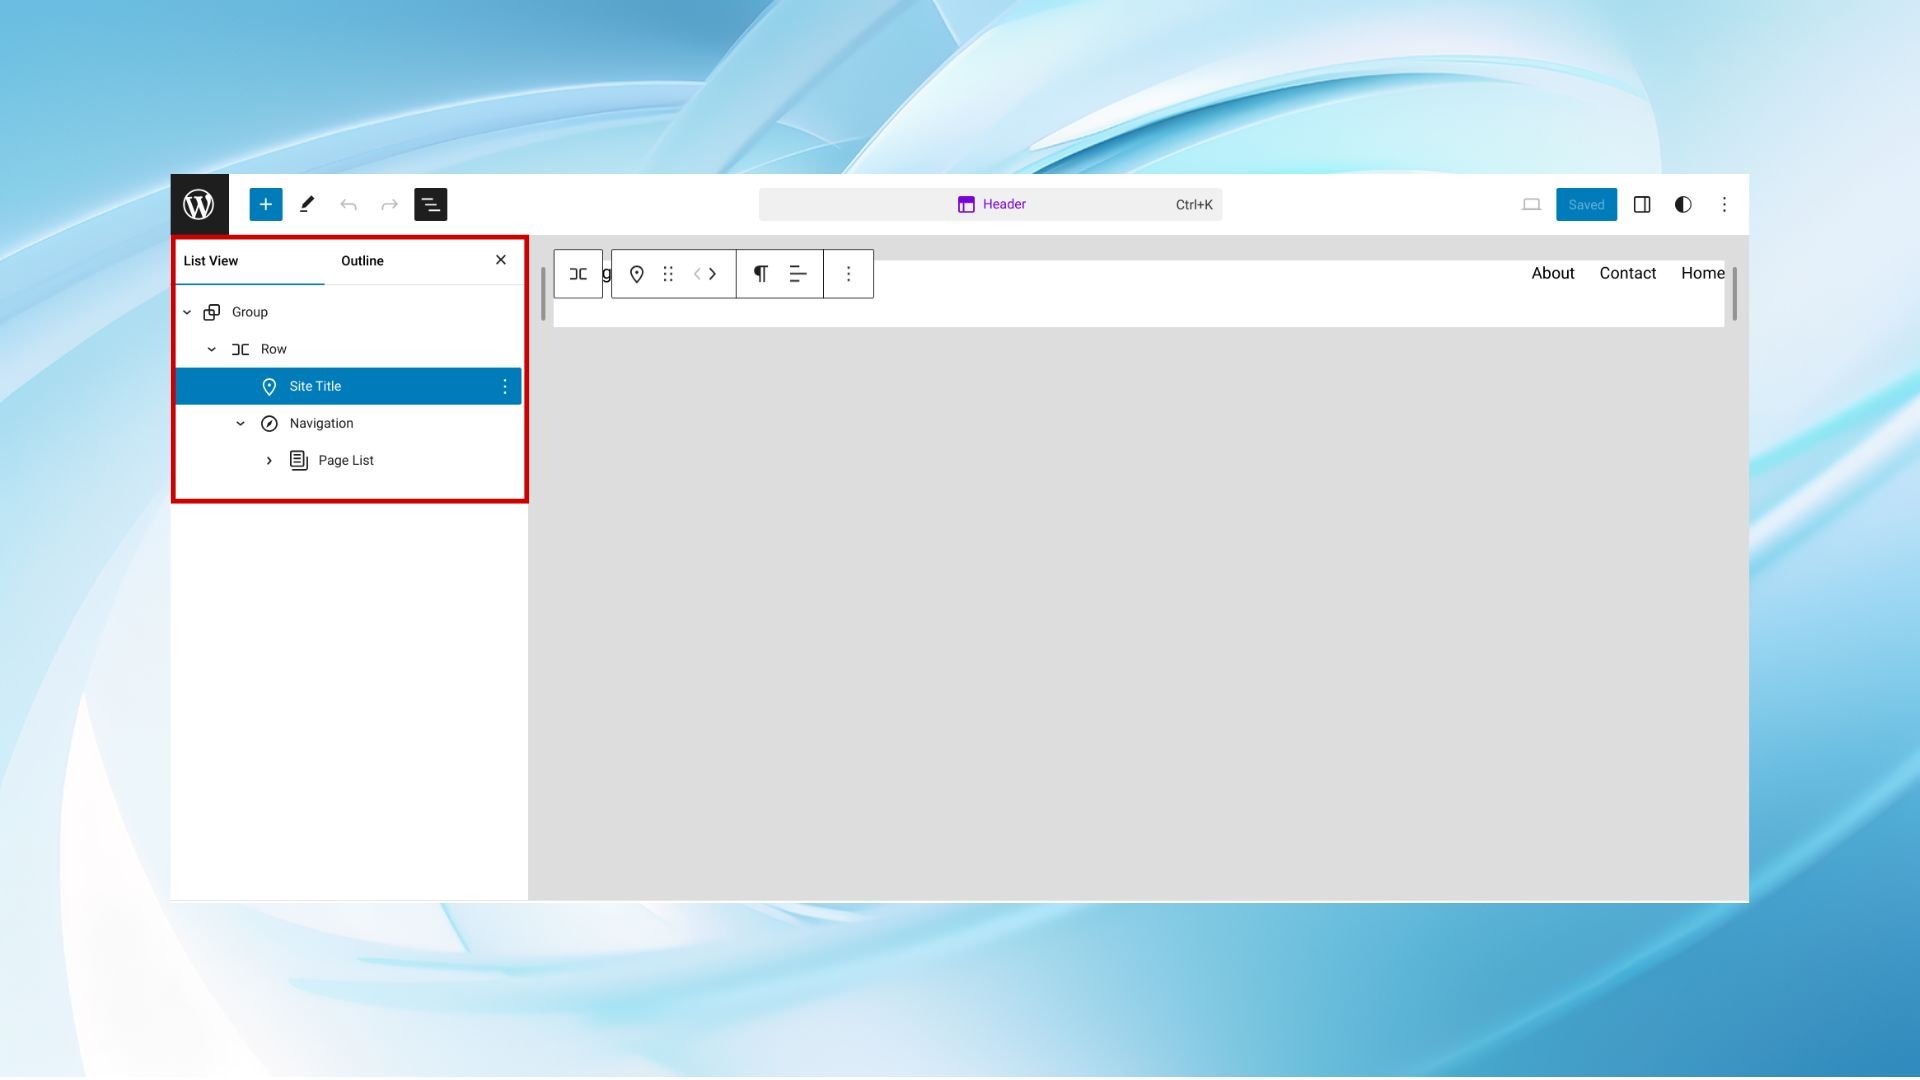Open the Styles half-circle icon
Viewport: 1920px width, 1080px height.
(x=1683, y=204)
